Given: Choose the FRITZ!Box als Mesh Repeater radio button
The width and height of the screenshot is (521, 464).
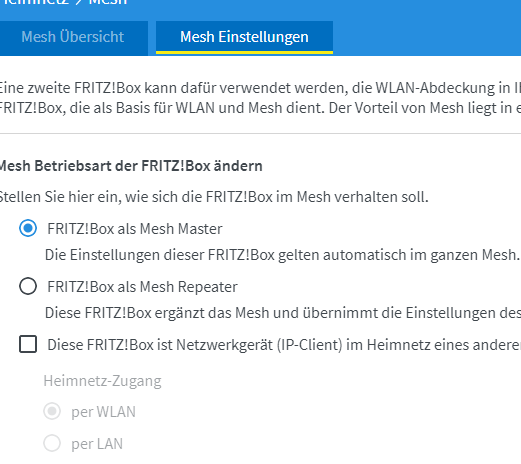Looking at the screenshot, I should tap(28, 286).
